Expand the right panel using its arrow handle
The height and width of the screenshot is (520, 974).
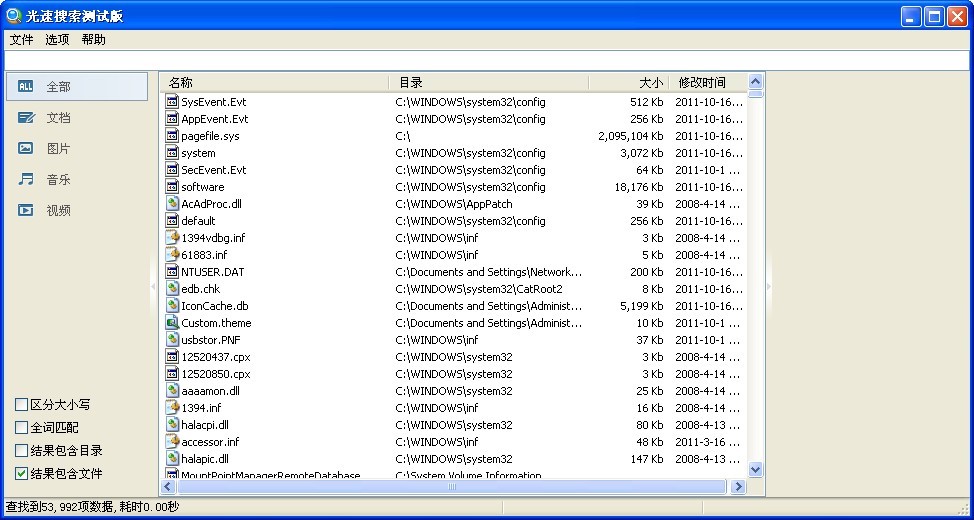769,287
